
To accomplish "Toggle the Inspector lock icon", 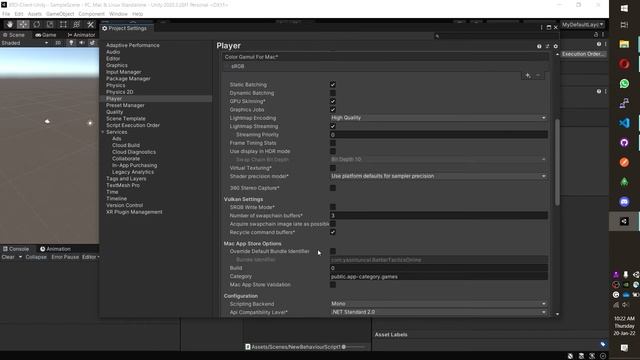I will pyautogui.click(x=596, y=35).
